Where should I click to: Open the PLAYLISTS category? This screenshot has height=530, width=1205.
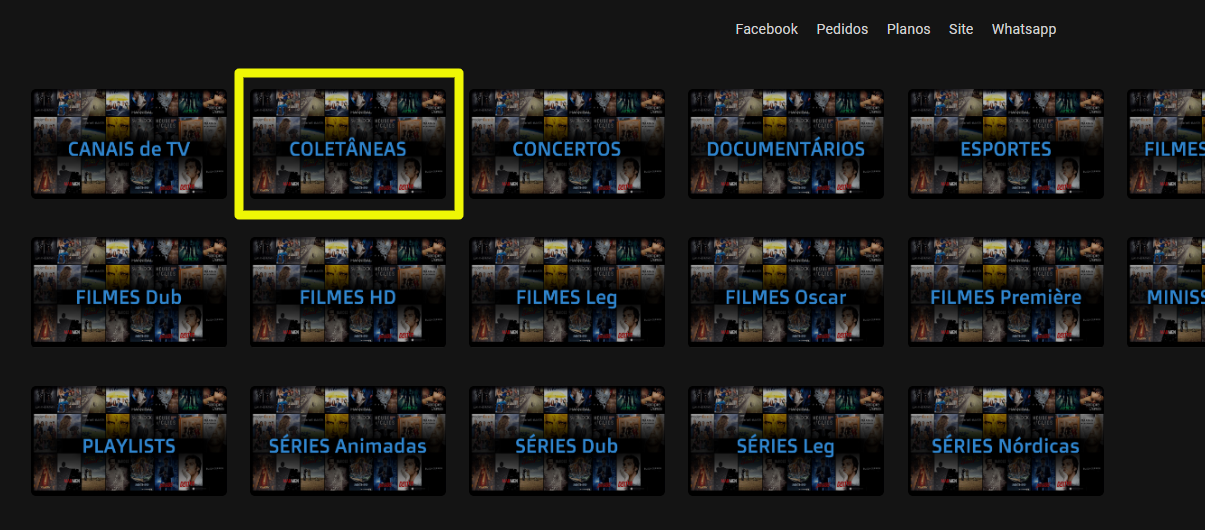coord(129,441)
